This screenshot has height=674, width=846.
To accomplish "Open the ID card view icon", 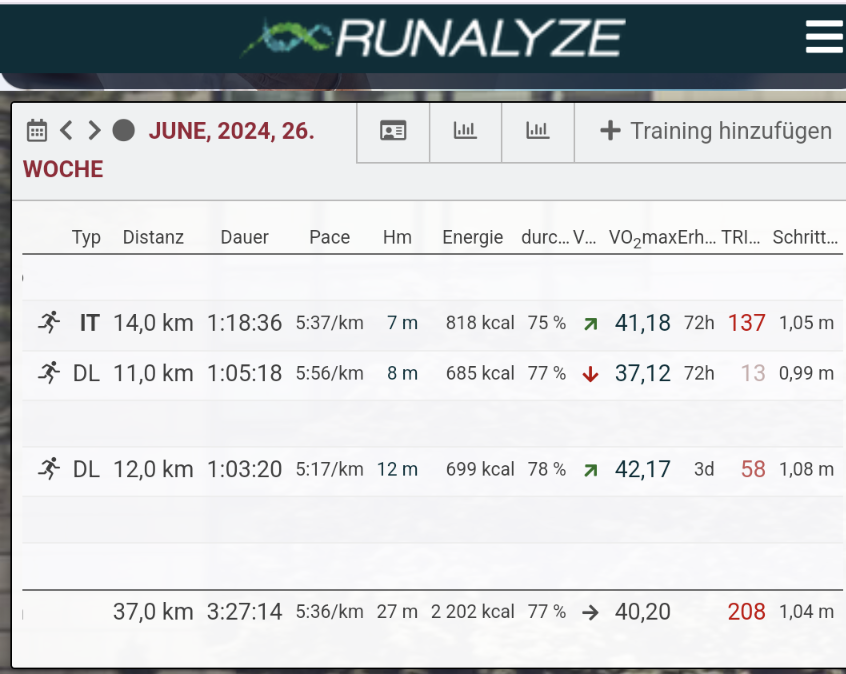I will [393, 131].
